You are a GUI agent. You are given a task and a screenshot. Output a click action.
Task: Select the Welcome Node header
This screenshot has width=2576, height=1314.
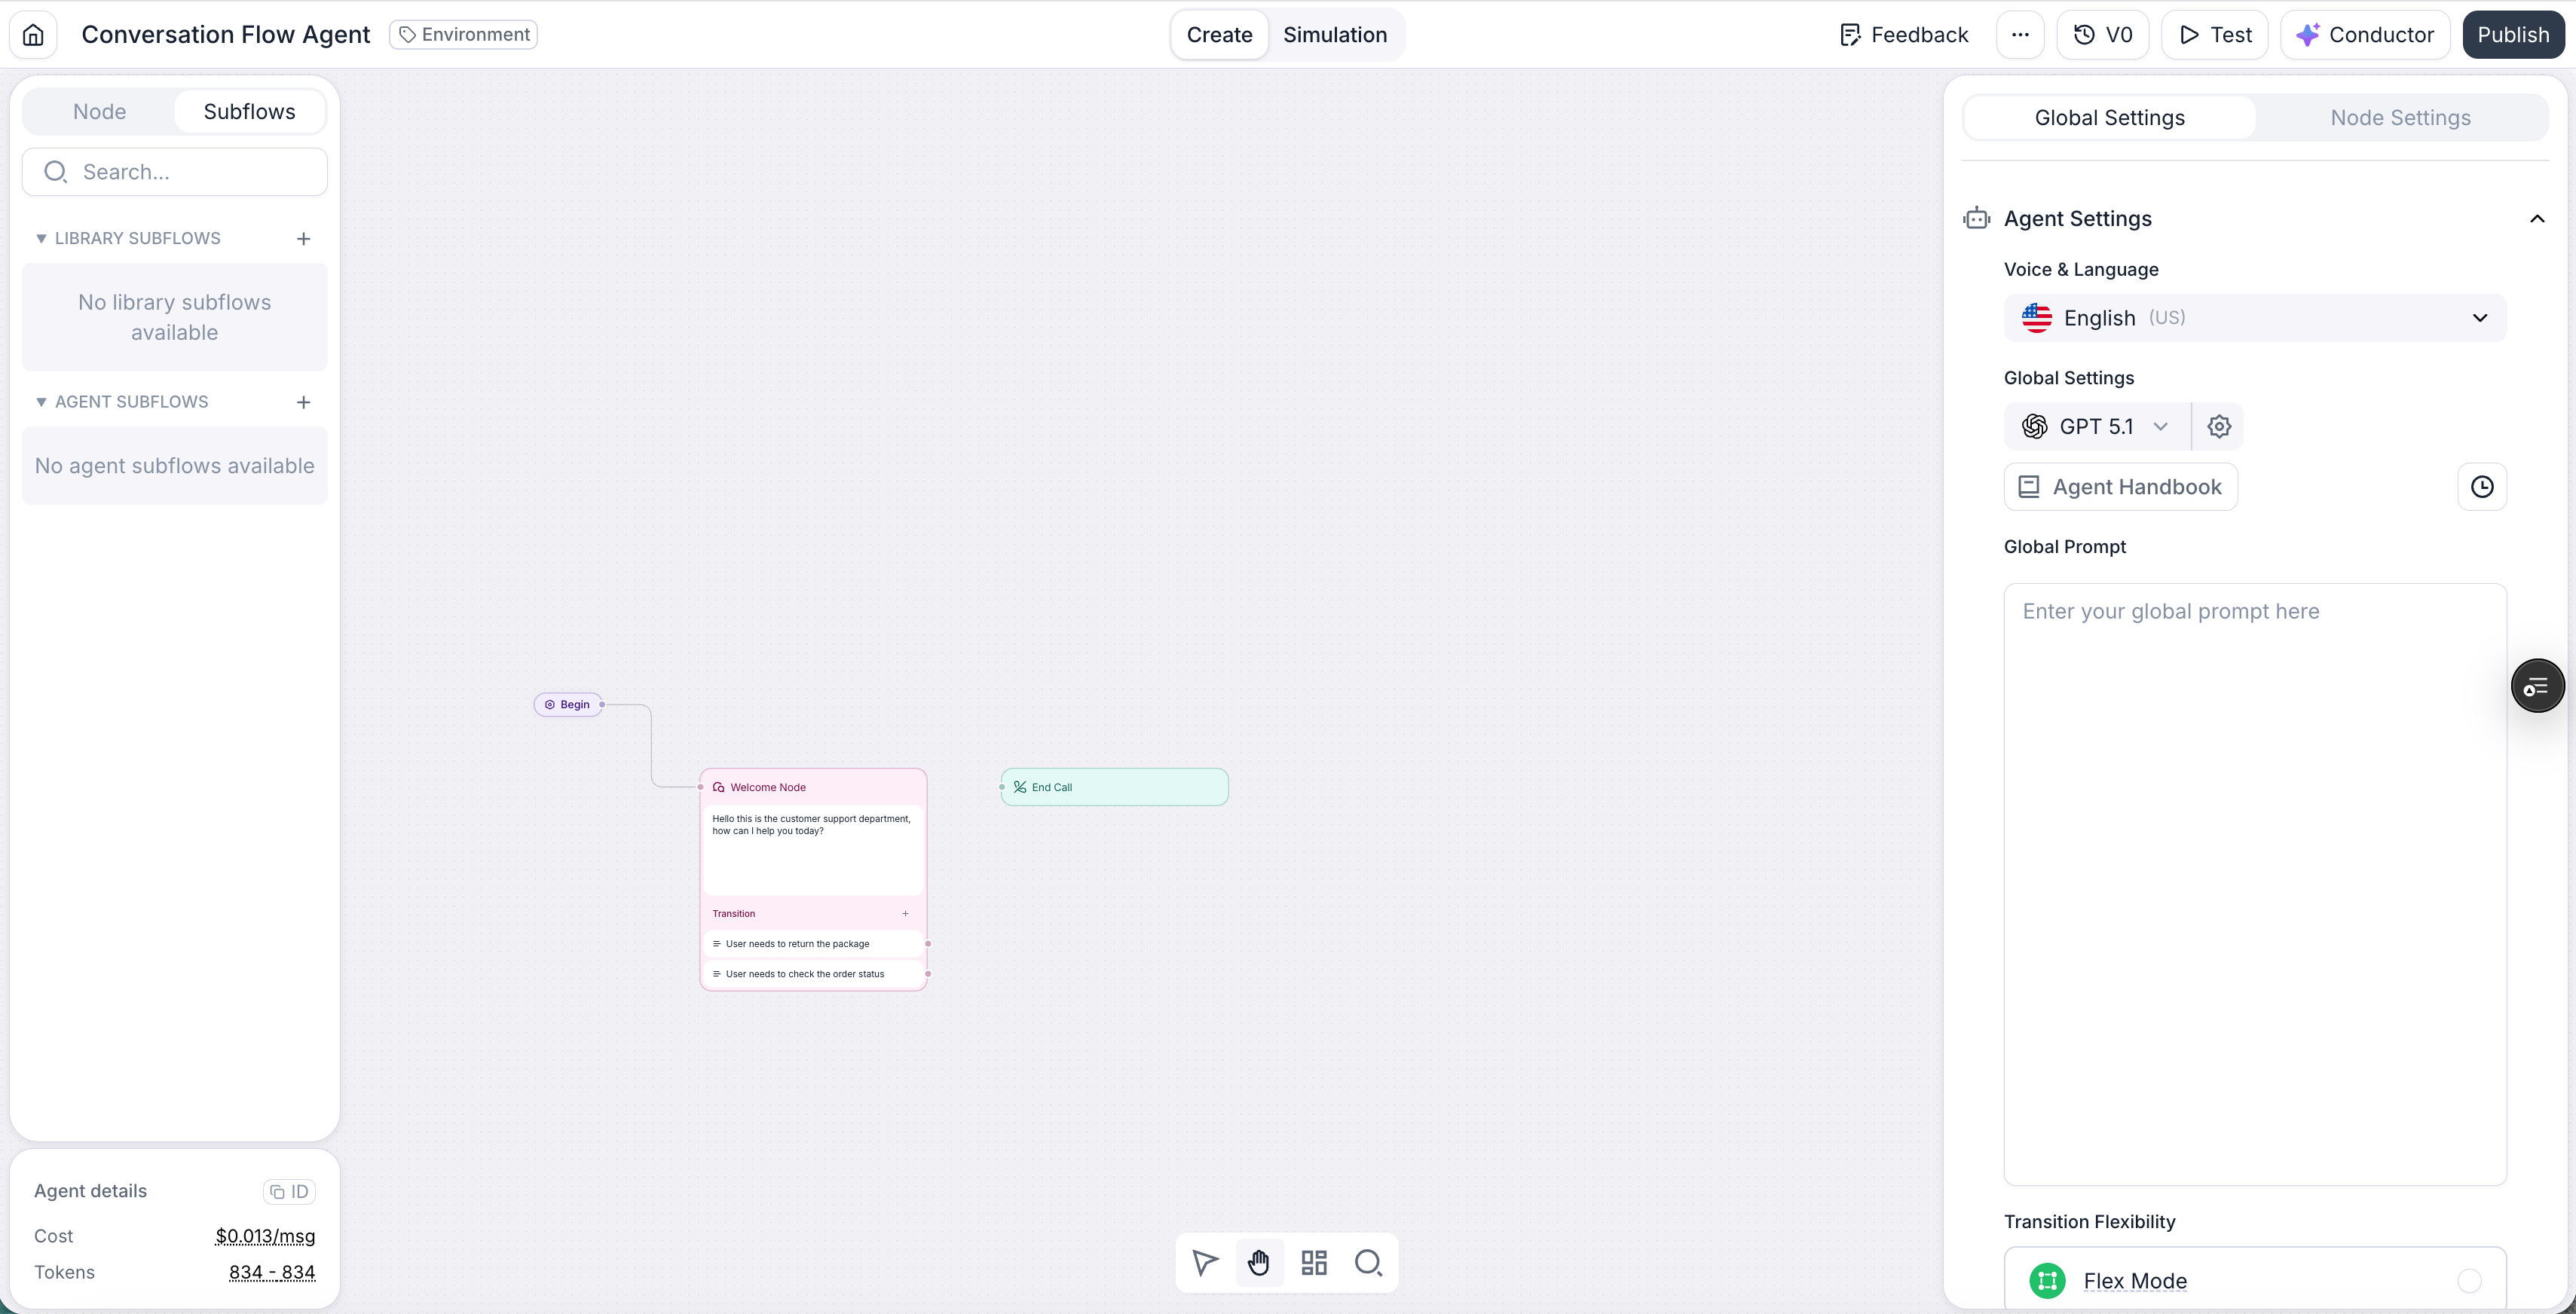click(813, 788)
